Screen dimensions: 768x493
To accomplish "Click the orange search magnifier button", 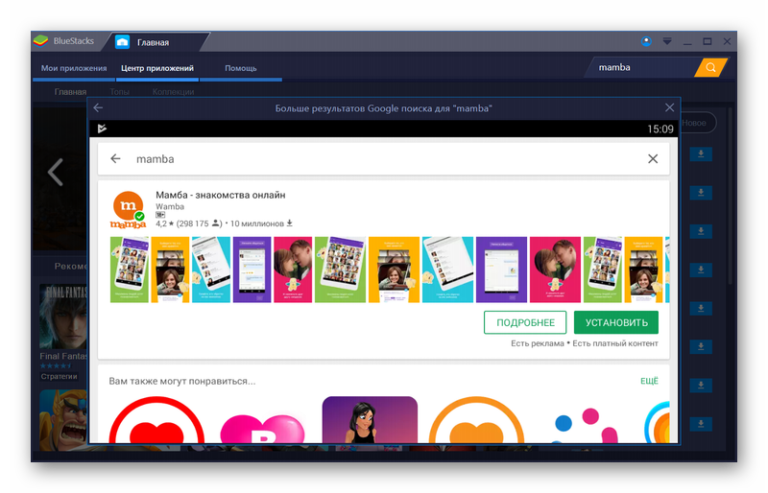I will coord(710,68).
